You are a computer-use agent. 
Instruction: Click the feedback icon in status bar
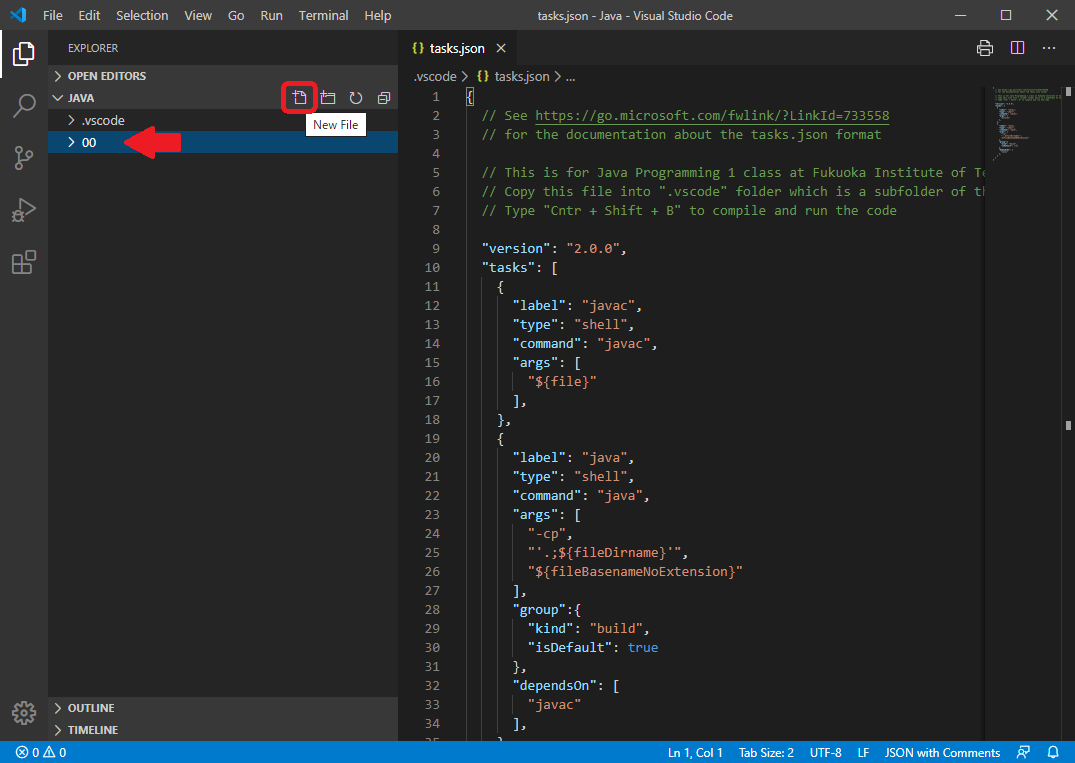pos(1023,752)
